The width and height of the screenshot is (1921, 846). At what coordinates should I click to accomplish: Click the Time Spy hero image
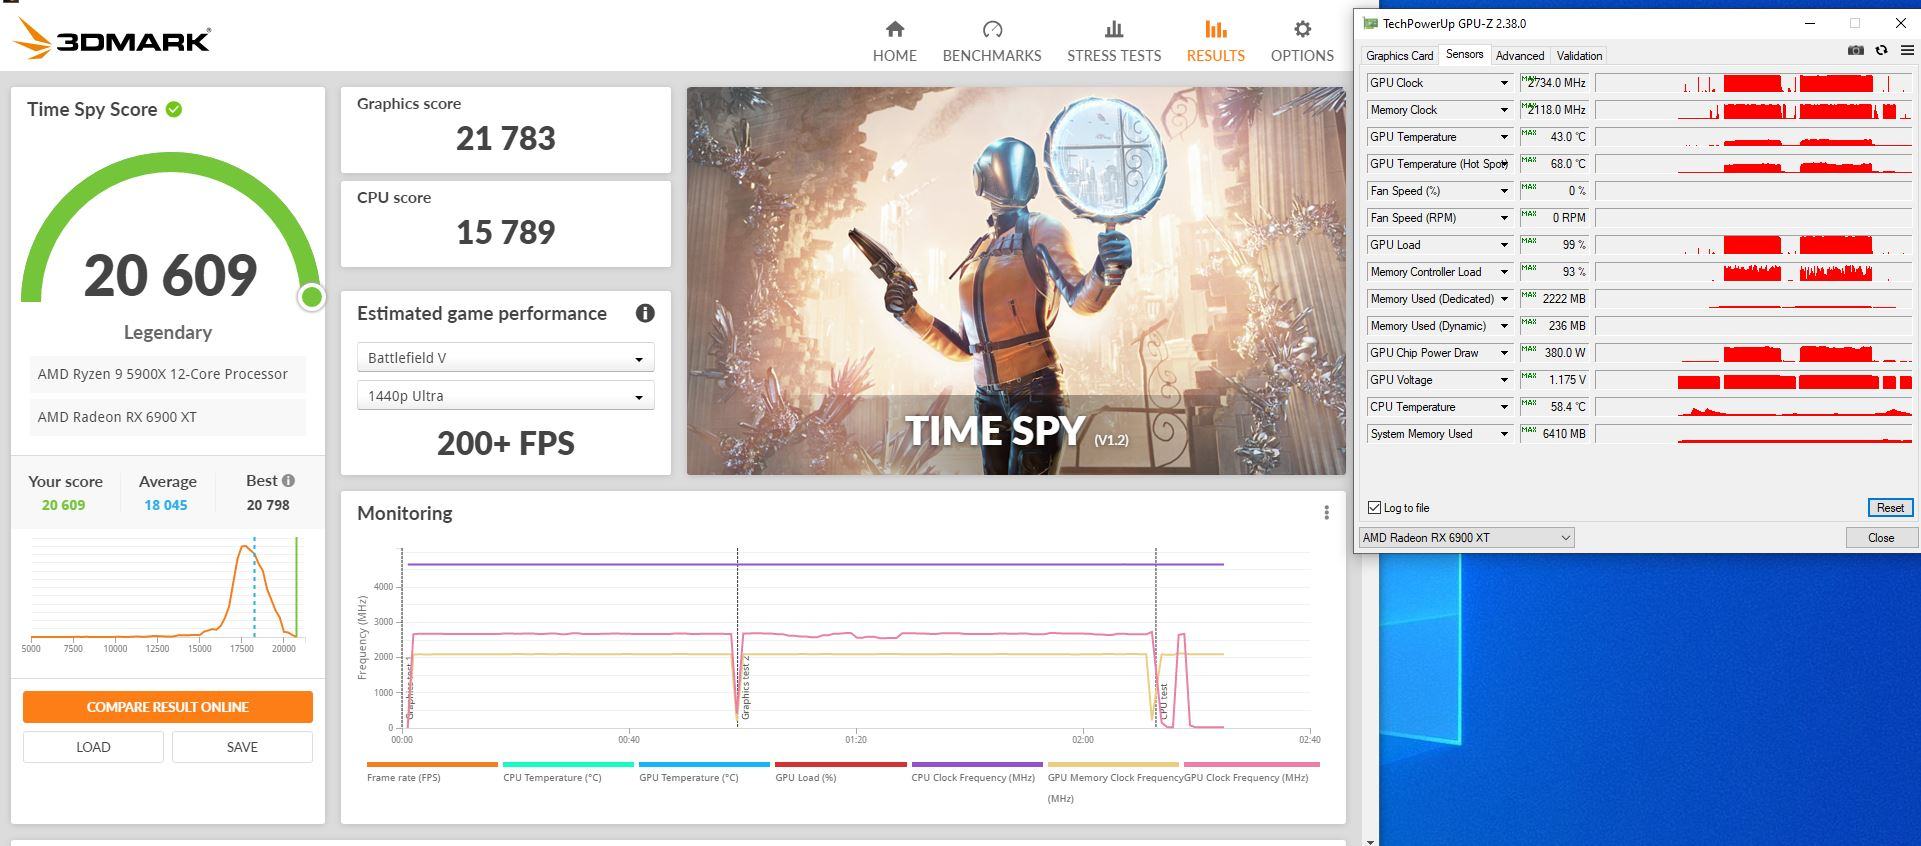point(1016,281)
